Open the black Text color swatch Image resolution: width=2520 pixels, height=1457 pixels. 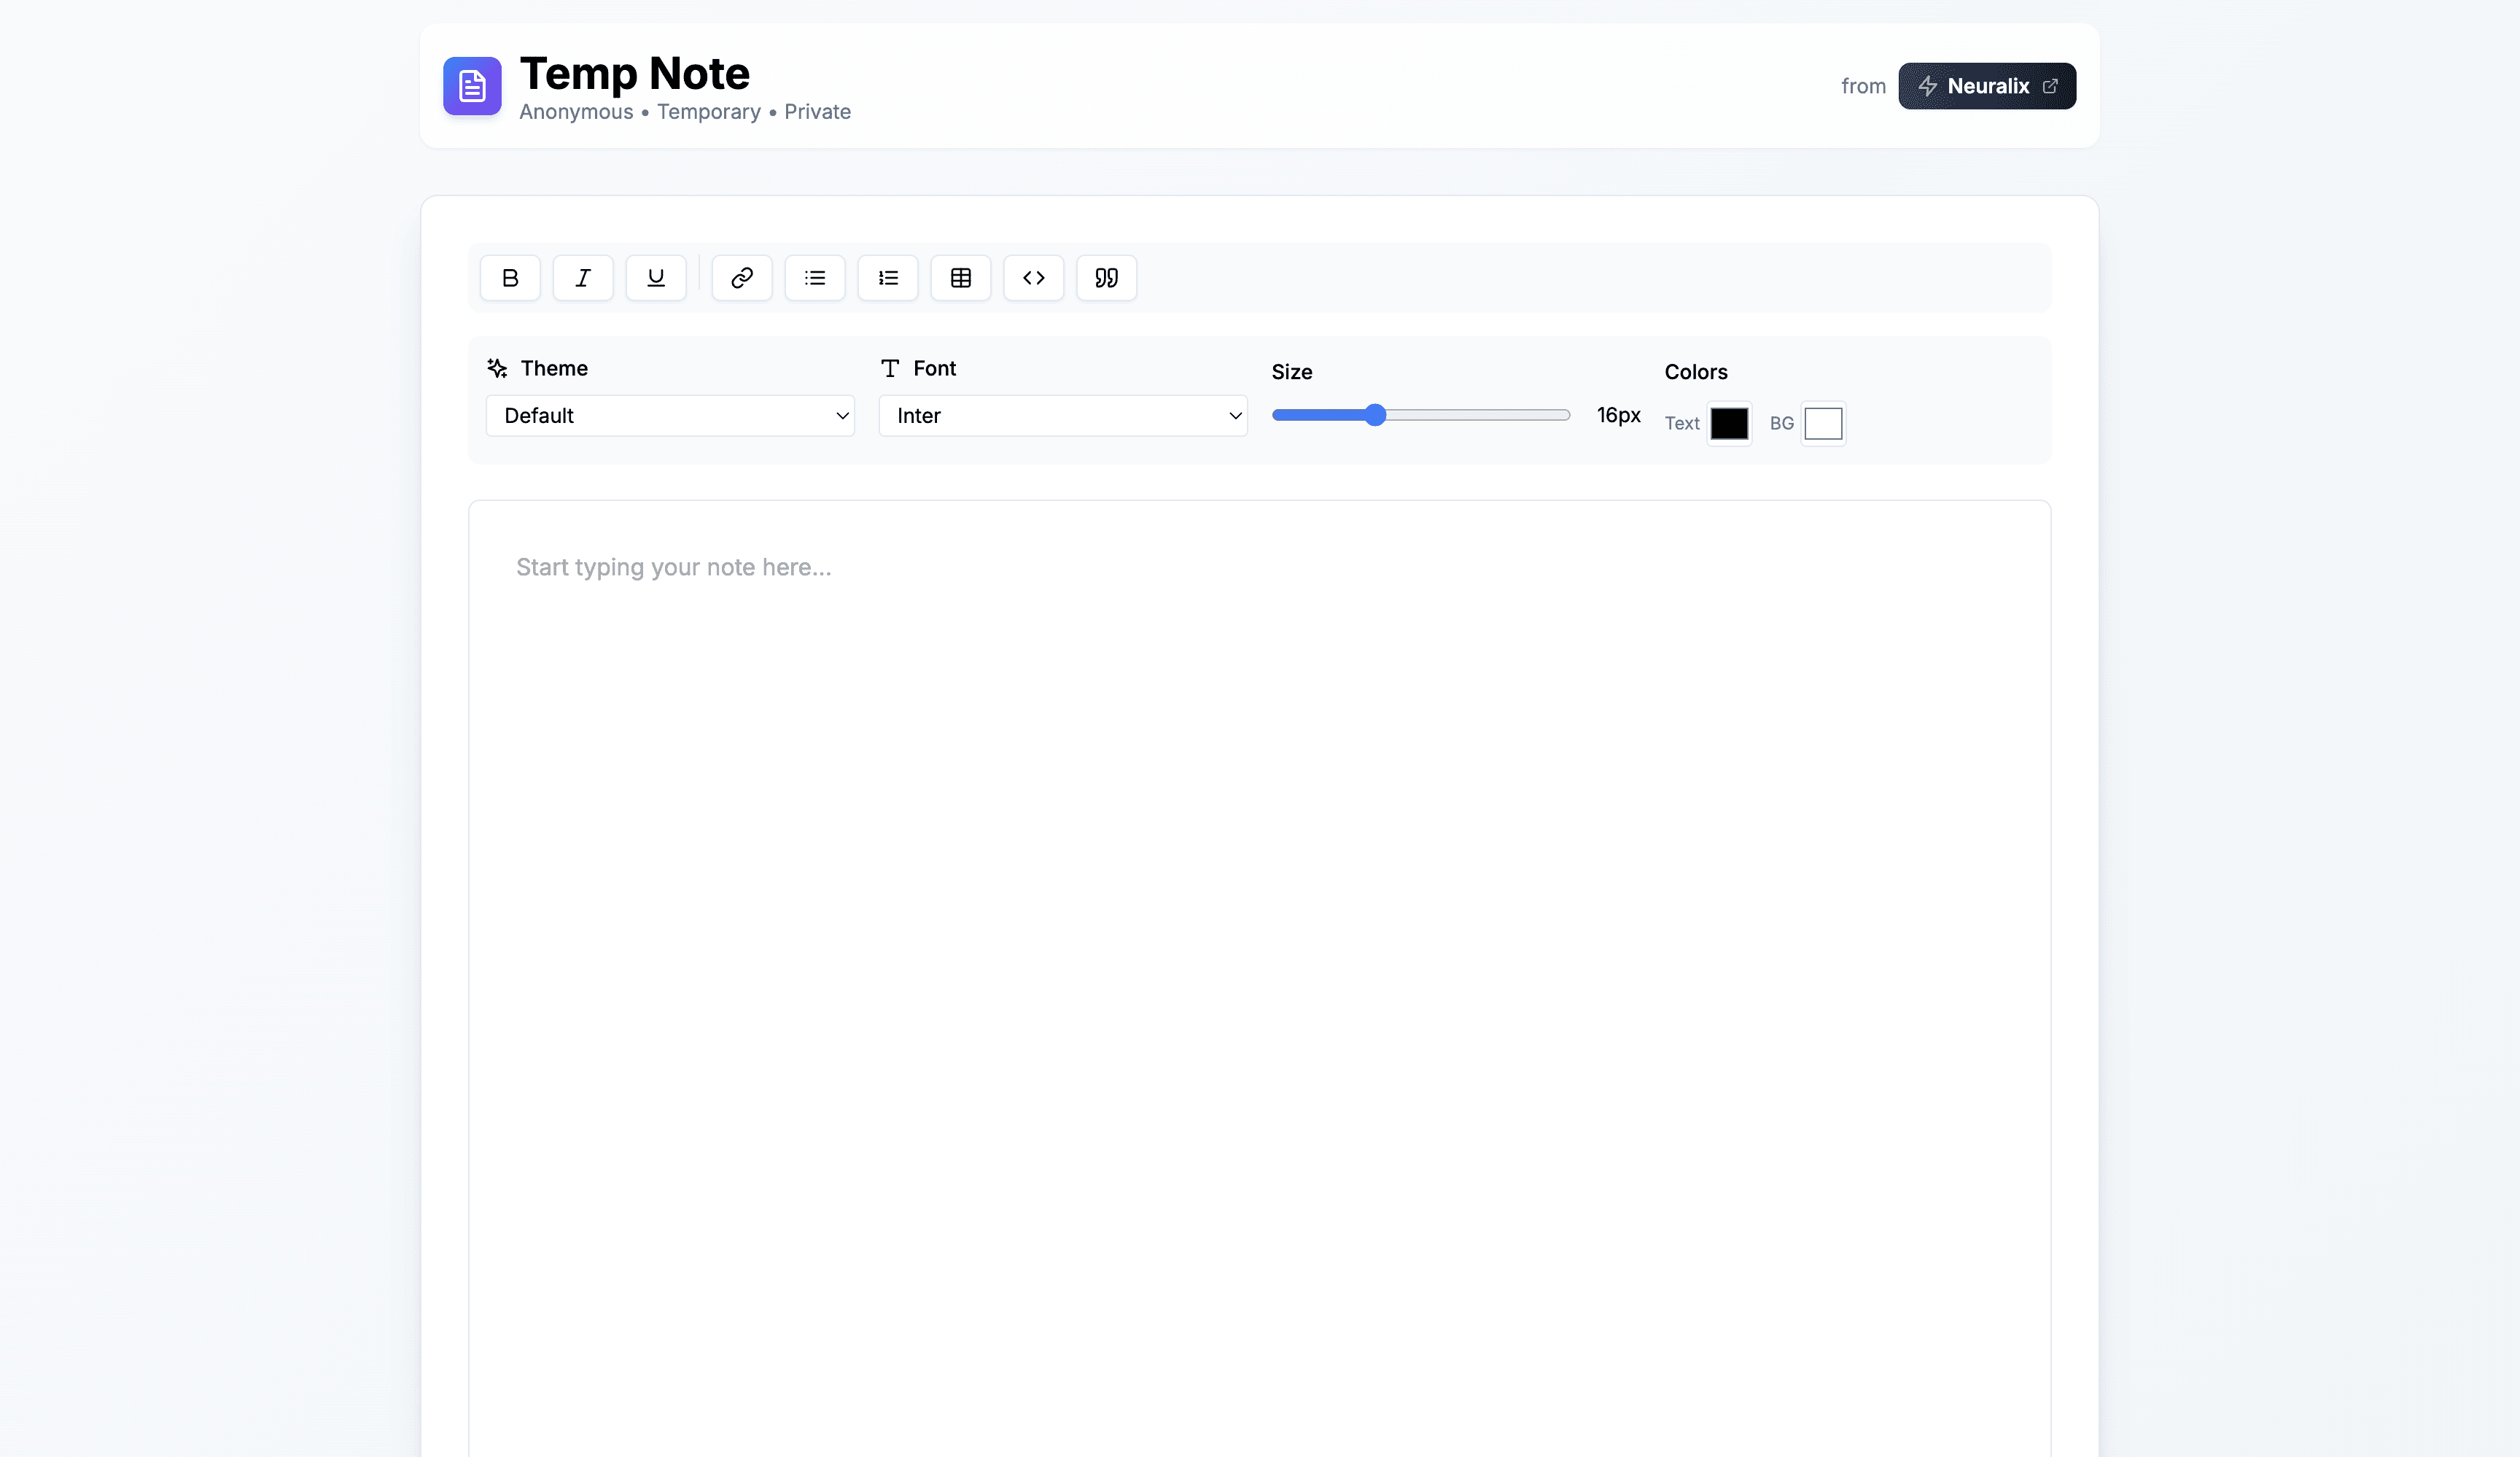click(x=1729, y=424)
